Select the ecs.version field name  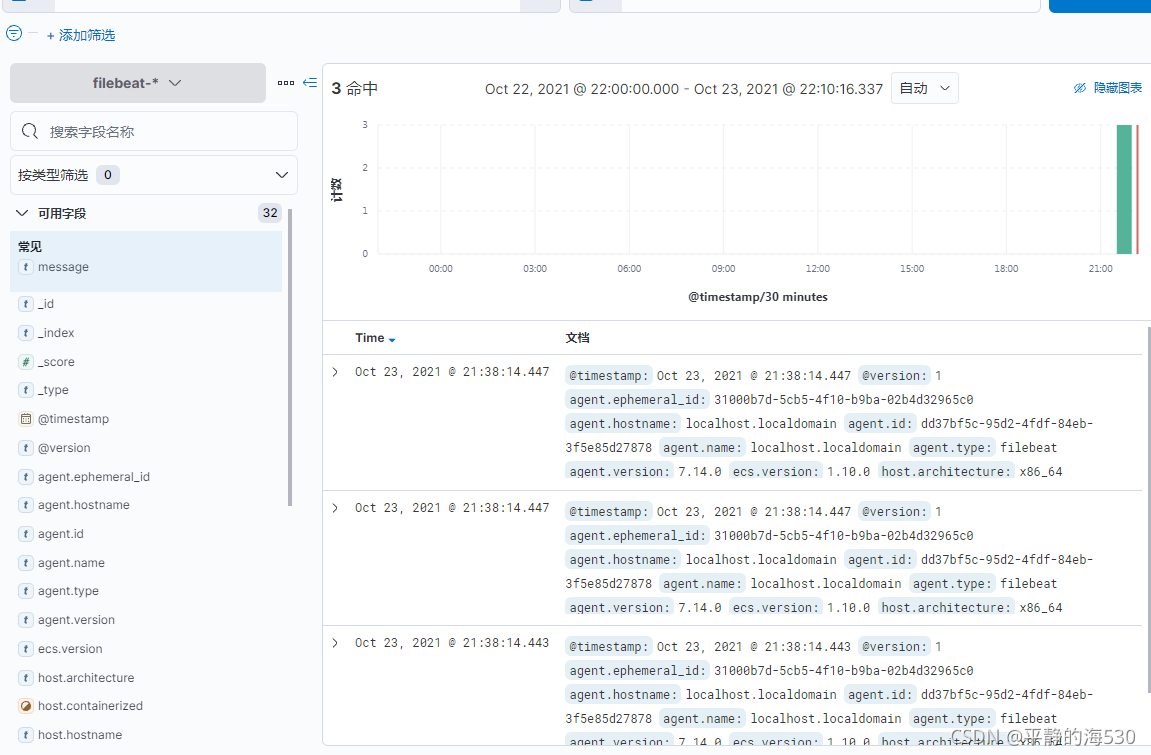click(x=70, y=649)
